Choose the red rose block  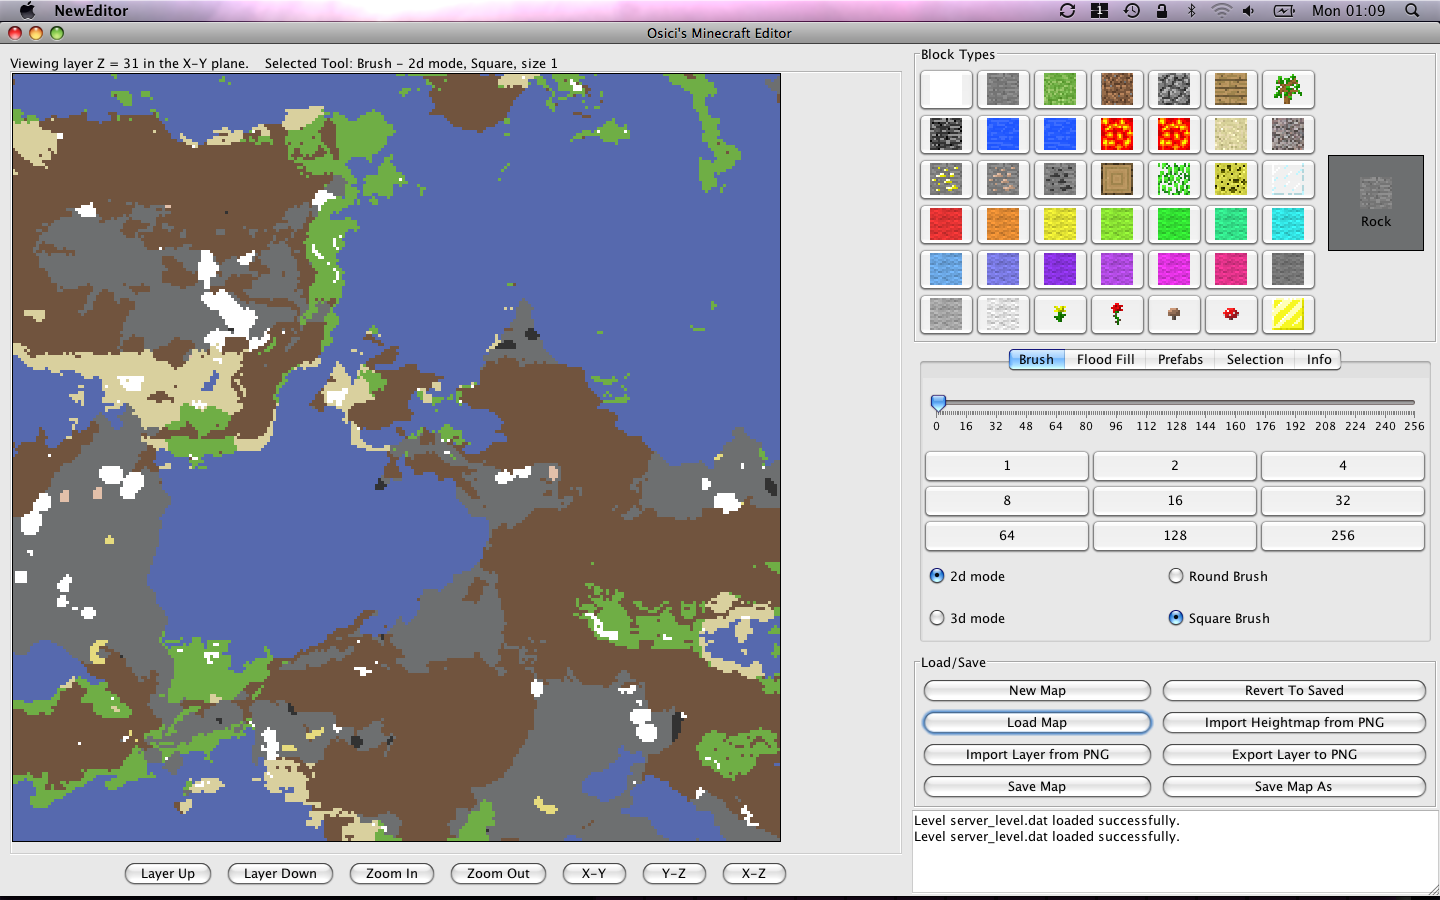pos(1117,314)
